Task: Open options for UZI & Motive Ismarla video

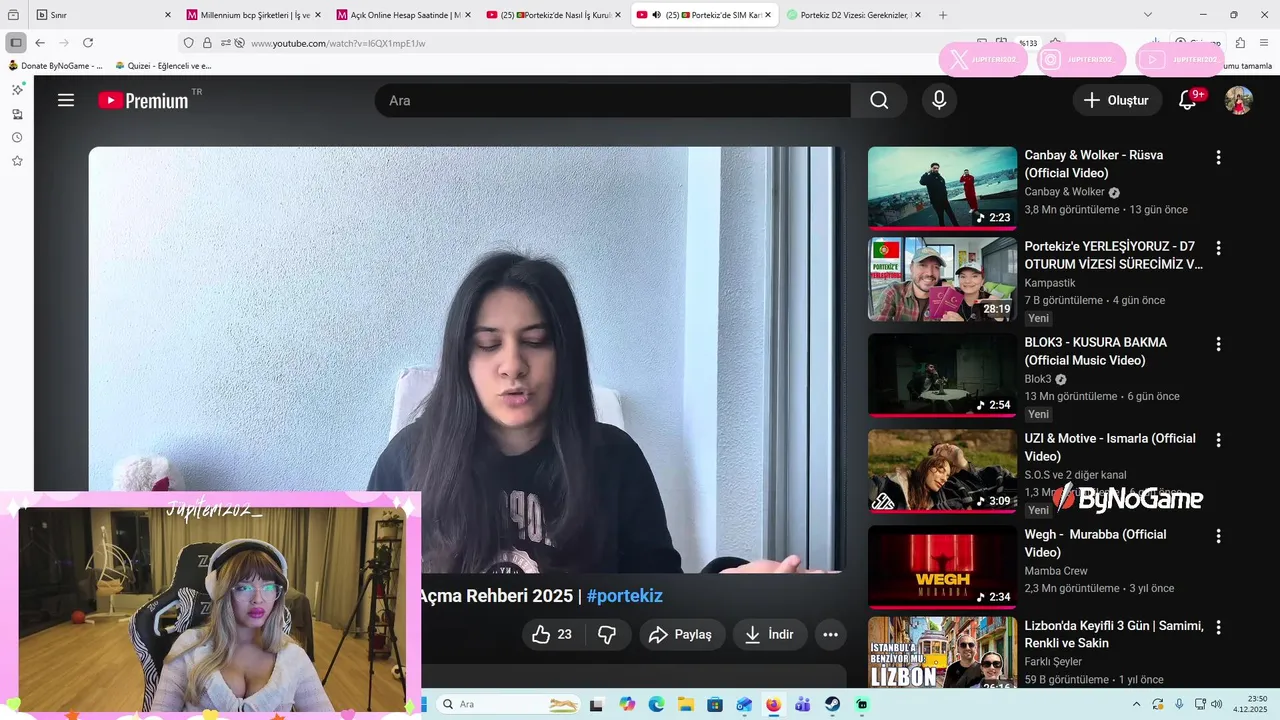Action: point(1218,440)
